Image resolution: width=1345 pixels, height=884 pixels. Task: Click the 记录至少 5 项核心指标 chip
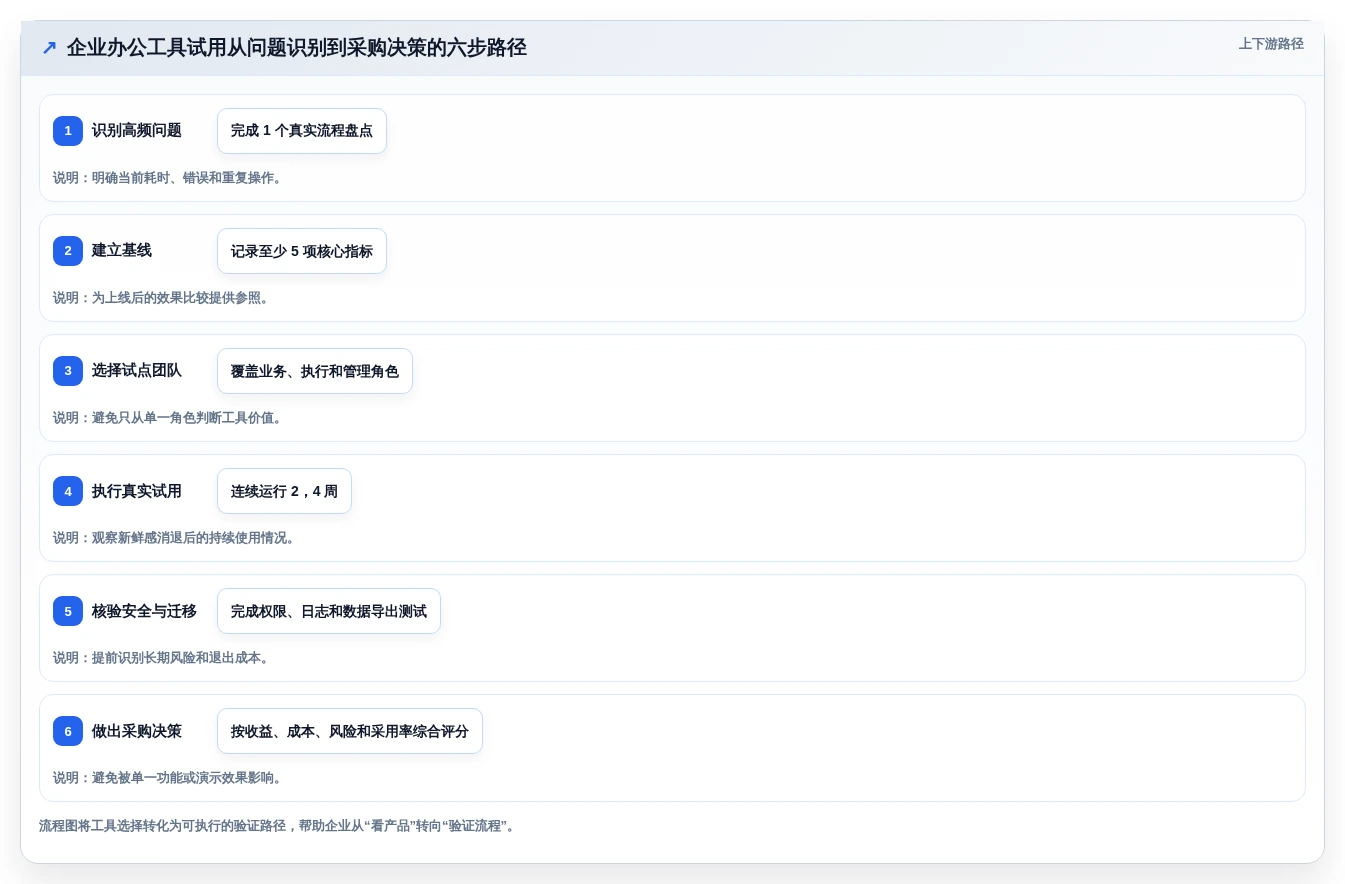(302, 251)
